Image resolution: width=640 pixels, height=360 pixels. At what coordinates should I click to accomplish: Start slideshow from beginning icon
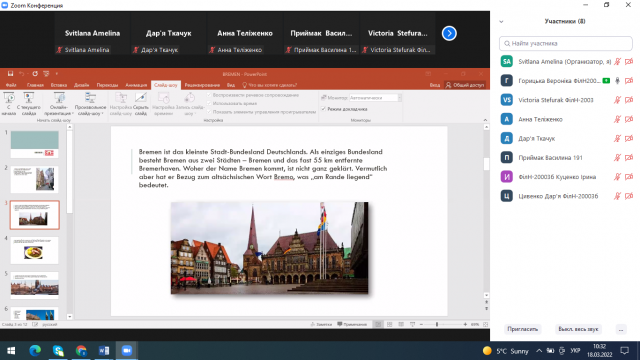coord(9,104)
